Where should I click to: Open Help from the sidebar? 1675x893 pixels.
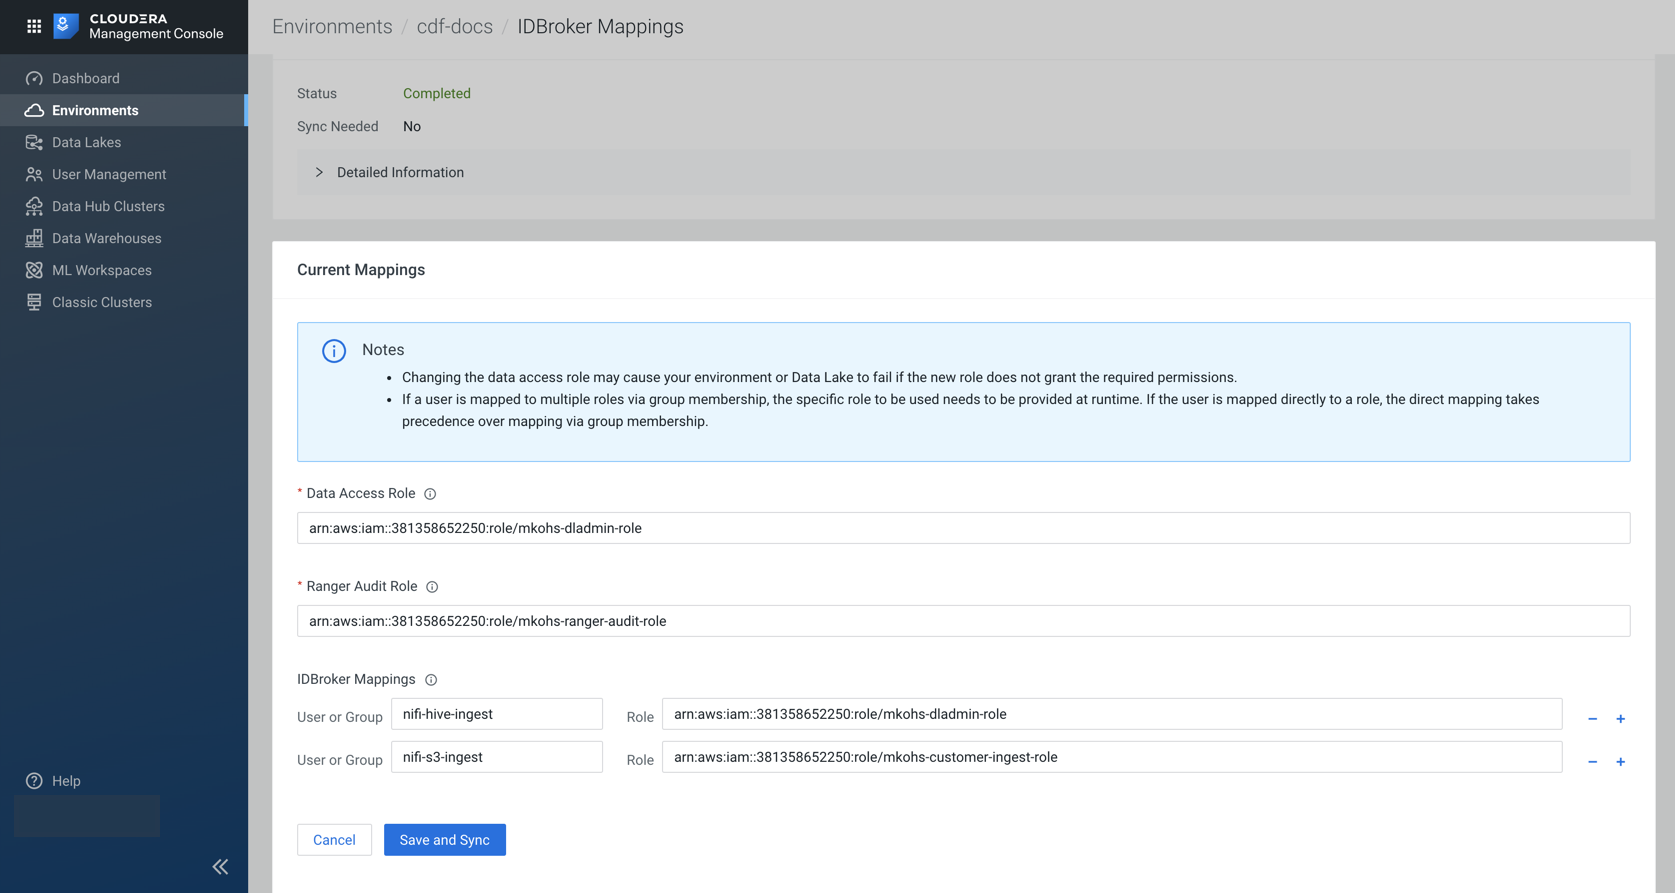(66, 781)
